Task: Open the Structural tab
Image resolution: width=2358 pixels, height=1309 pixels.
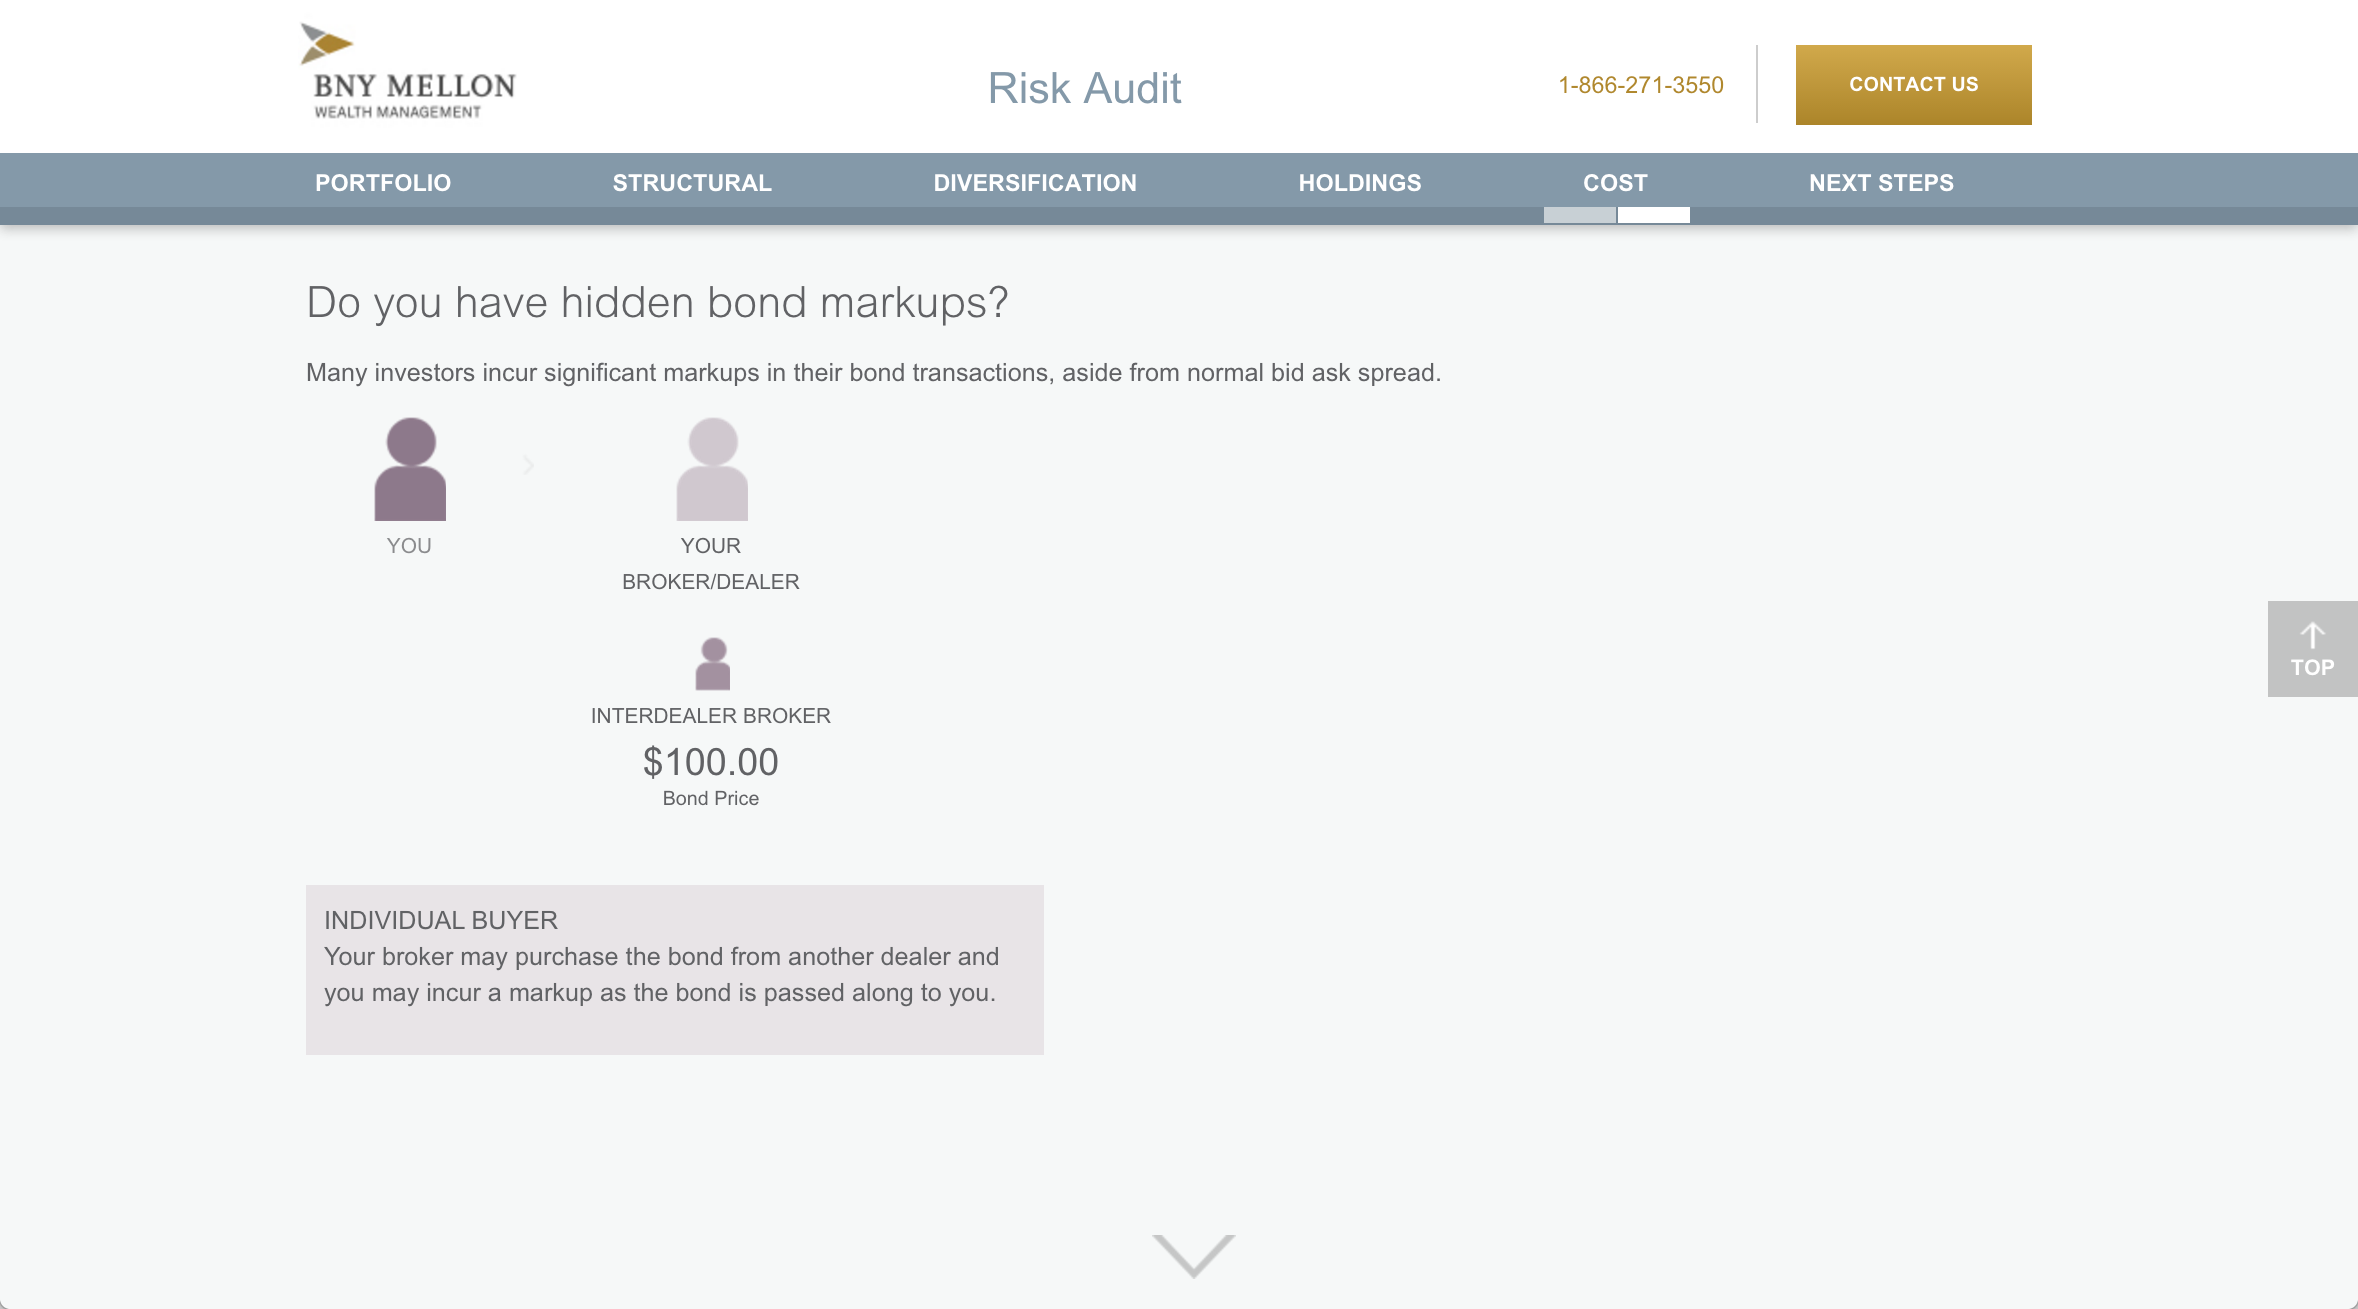Action: [692, 183]
